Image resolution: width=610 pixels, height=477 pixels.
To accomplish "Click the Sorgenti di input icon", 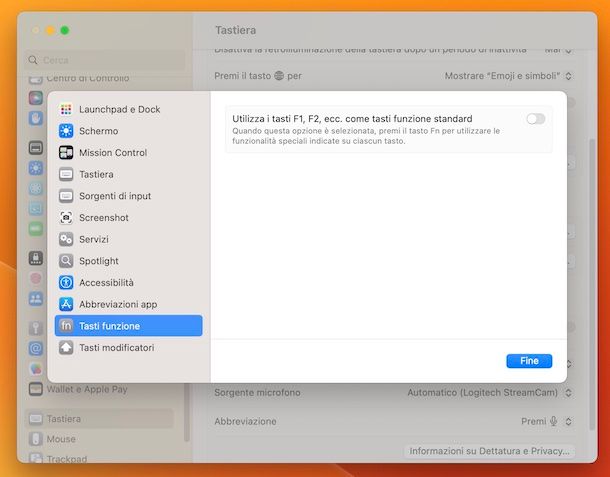I will coord(66,196).
